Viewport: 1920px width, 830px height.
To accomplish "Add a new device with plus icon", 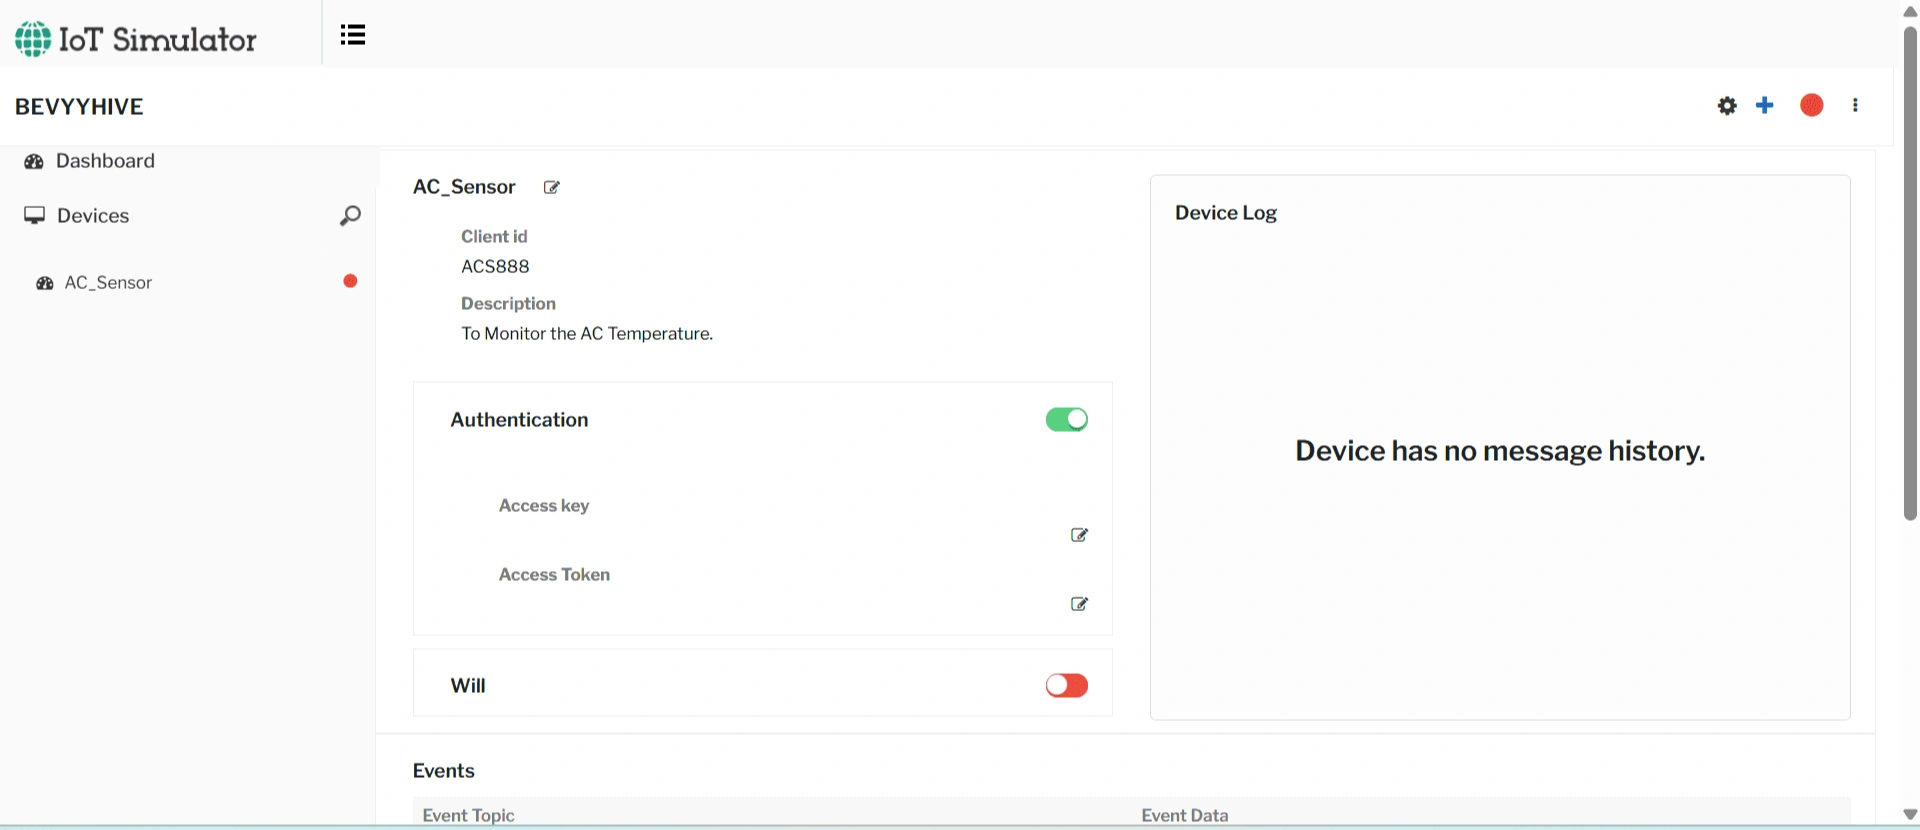I will [1765, 105].
